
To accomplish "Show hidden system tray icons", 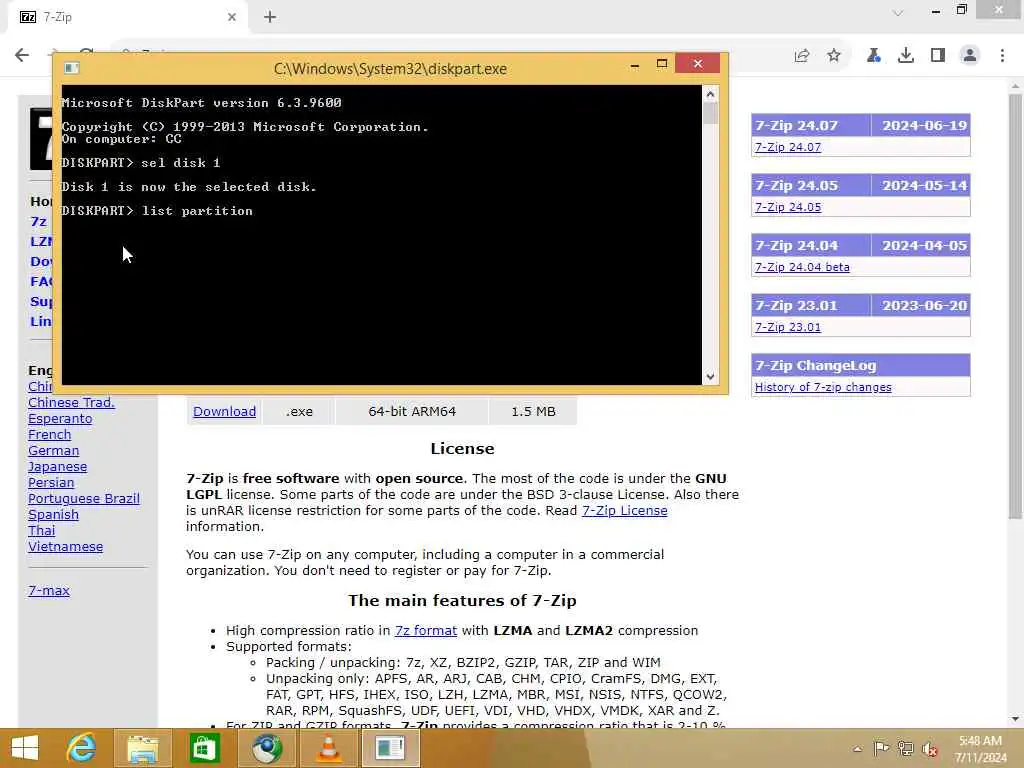I will (x=857, y=749).
